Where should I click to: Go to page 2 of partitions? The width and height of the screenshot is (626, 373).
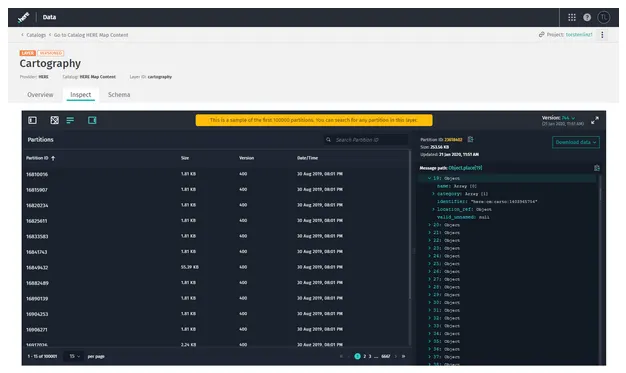click(x=365, y=356)
